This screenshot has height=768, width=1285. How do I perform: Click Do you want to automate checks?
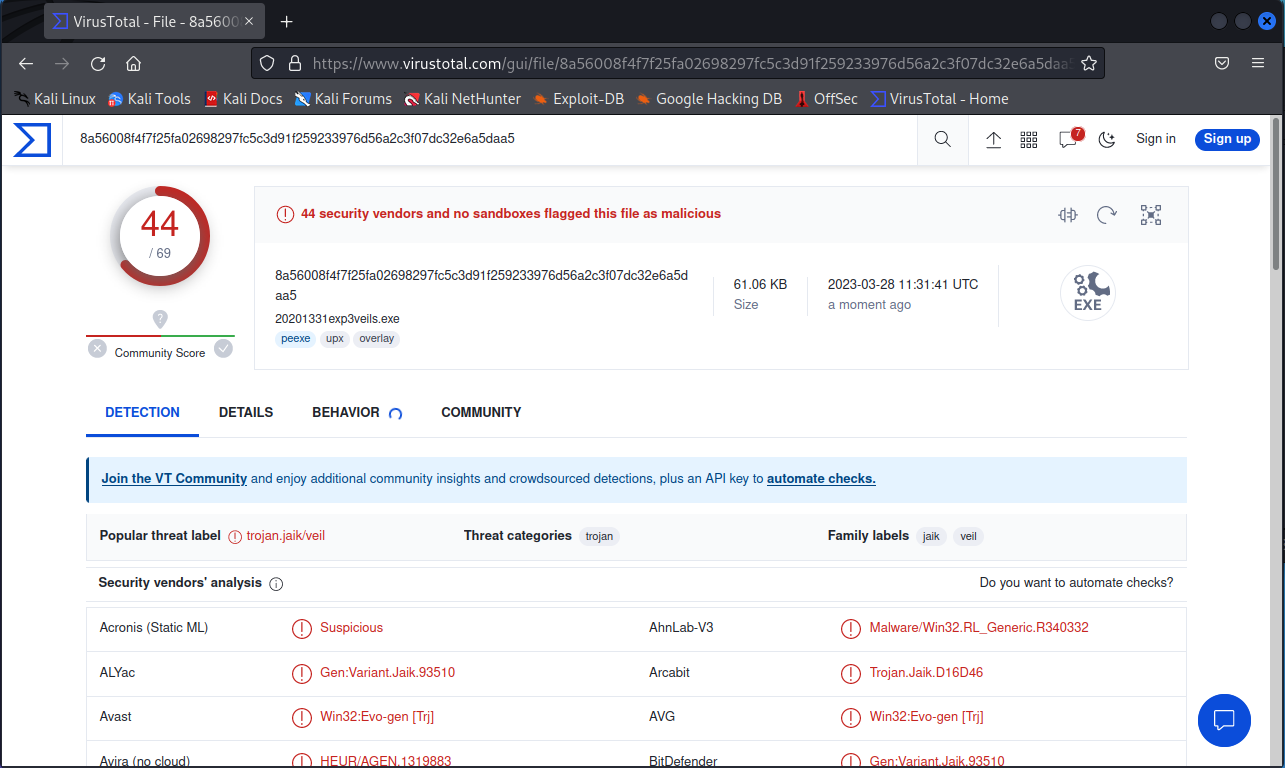(x=1076, y=583)
